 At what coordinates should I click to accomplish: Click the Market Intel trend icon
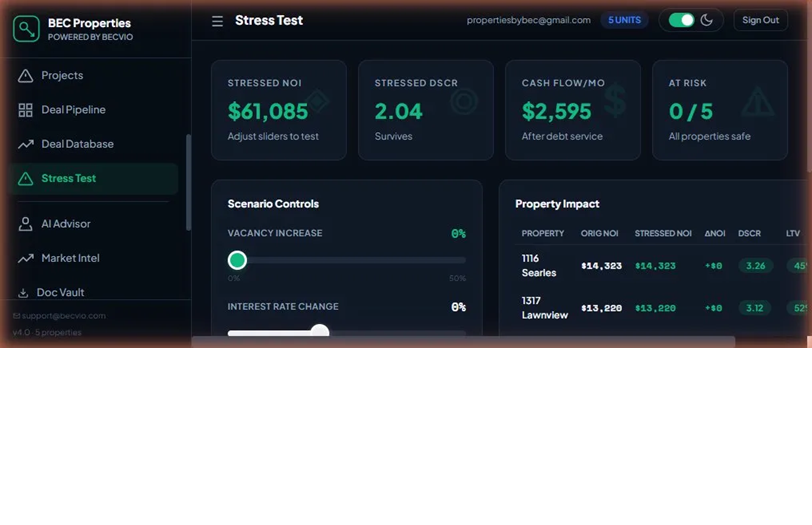(25, 258)
